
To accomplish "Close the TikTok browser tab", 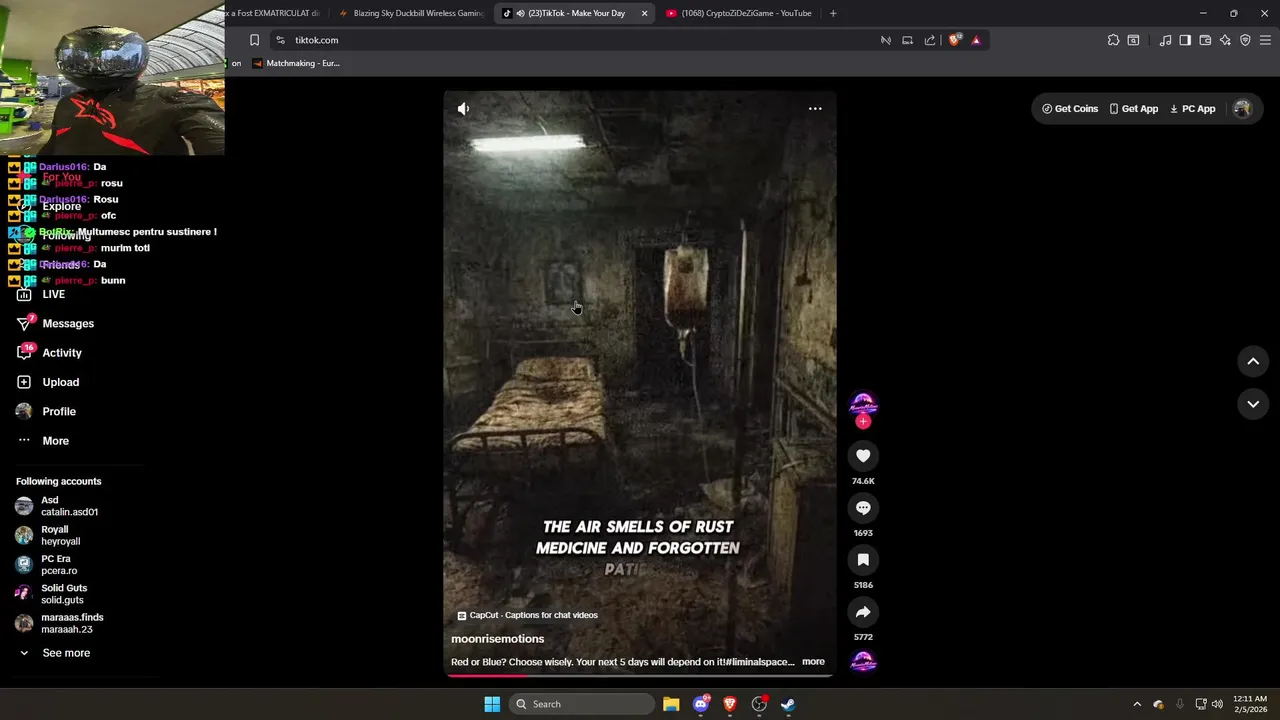I will coord(644,13).
